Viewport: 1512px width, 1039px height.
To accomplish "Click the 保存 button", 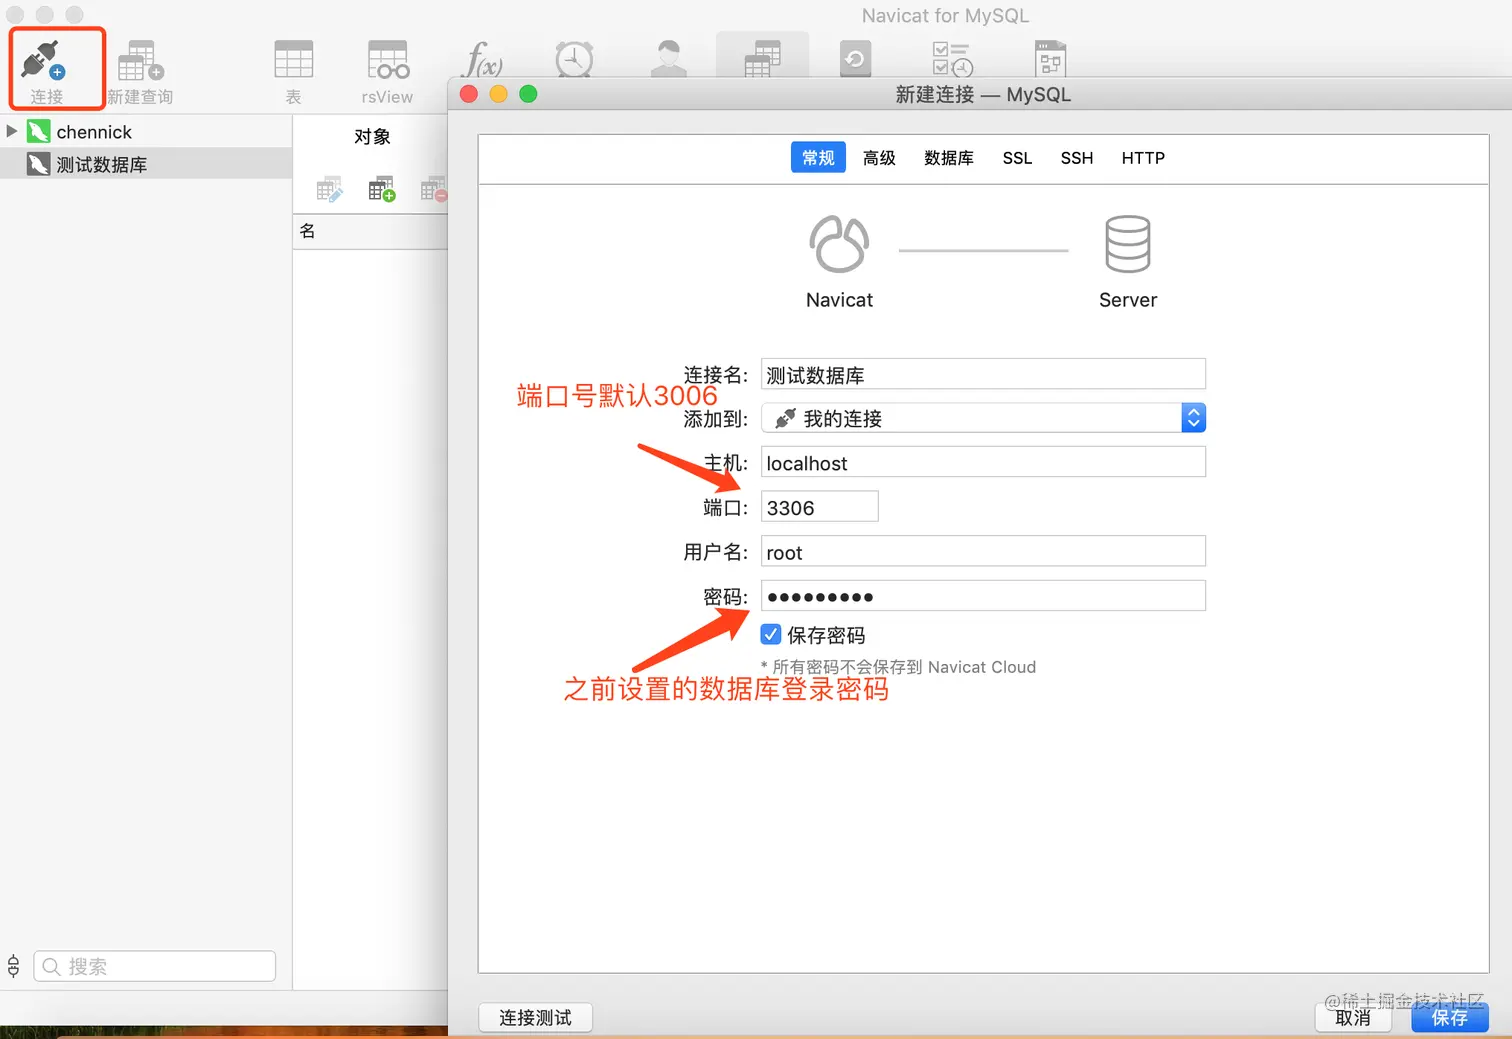I will pyautogui.click(x=1450, y=1017).
